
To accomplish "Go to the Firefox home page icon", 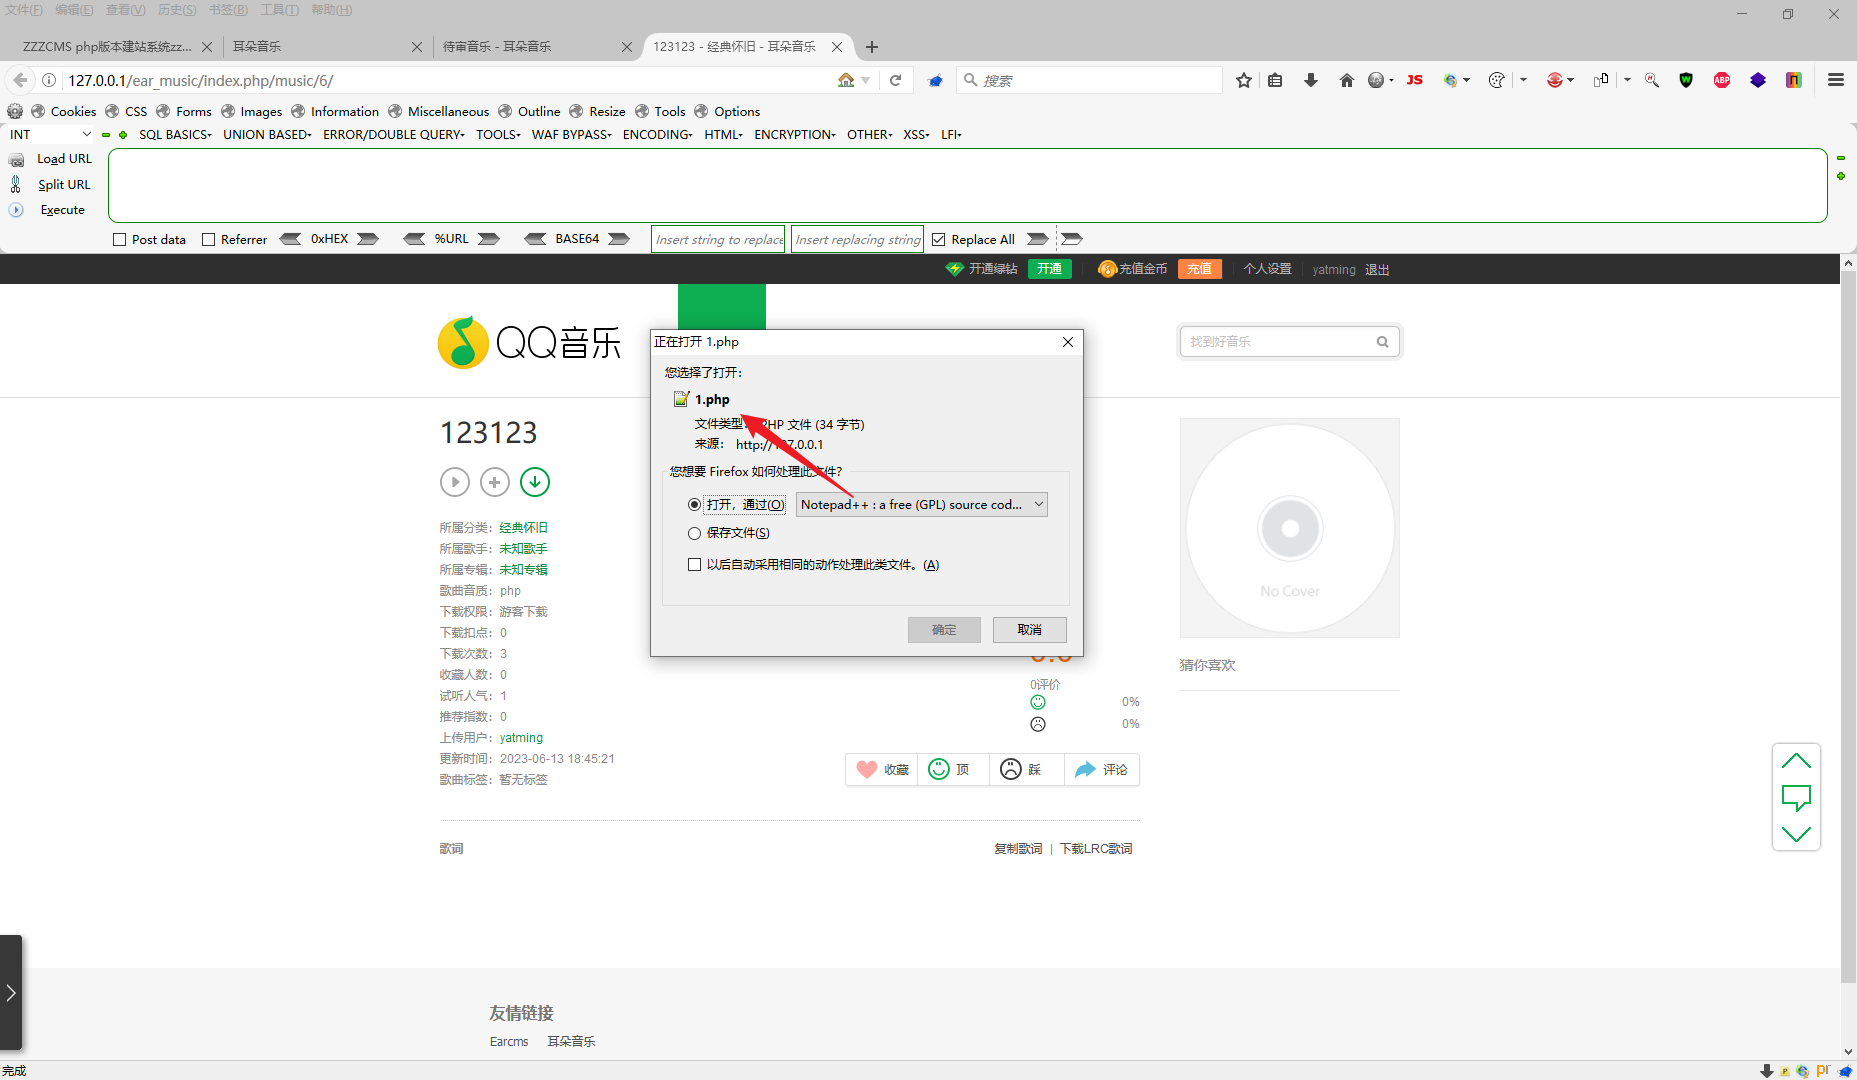I will (x=1346, y=80).
